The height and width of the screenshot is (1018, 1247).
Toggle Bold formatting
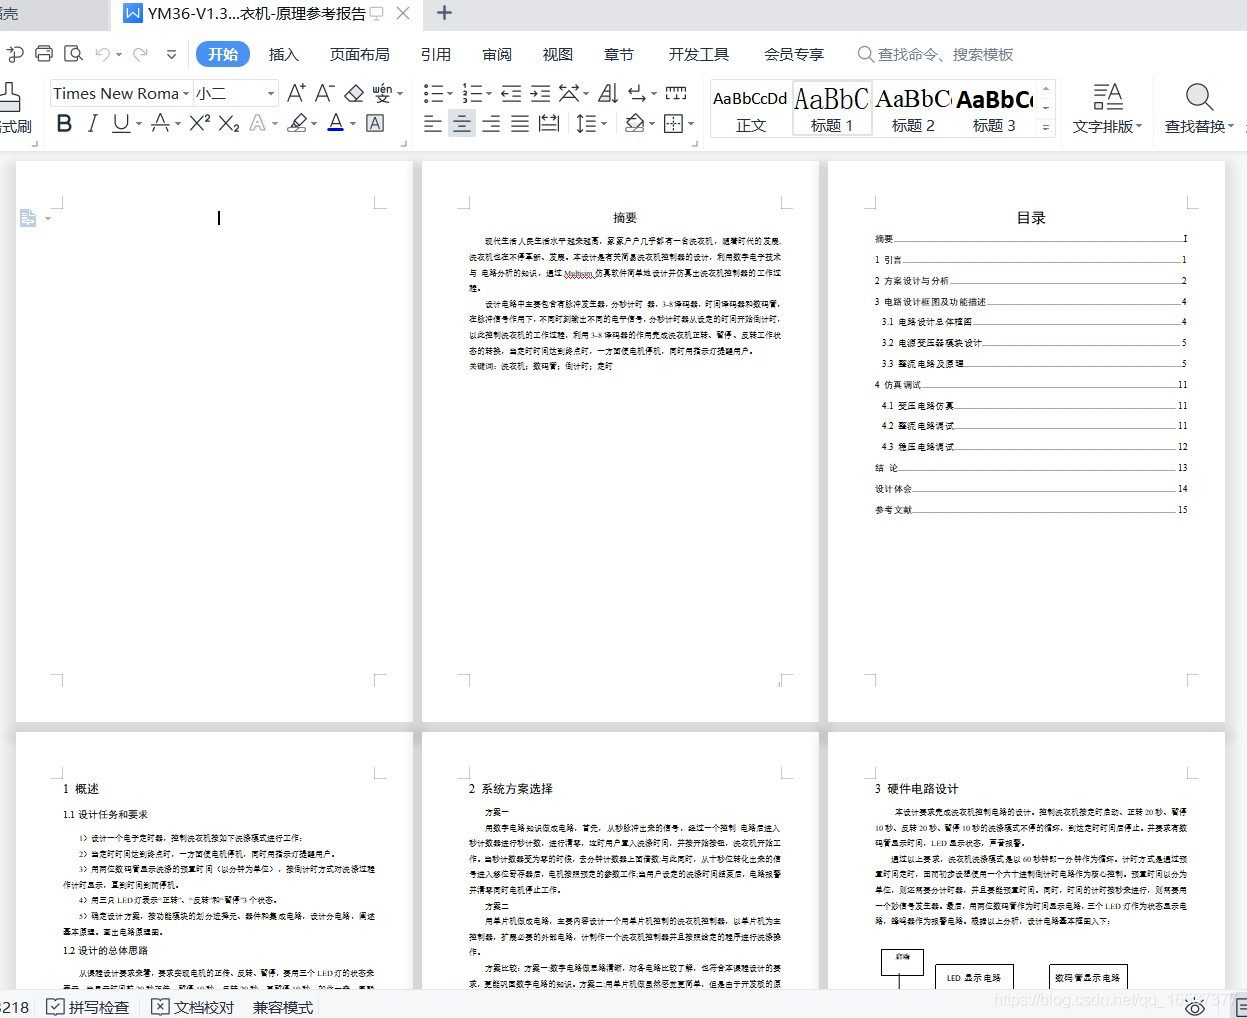pyautogui.click(x=65, y=123)
